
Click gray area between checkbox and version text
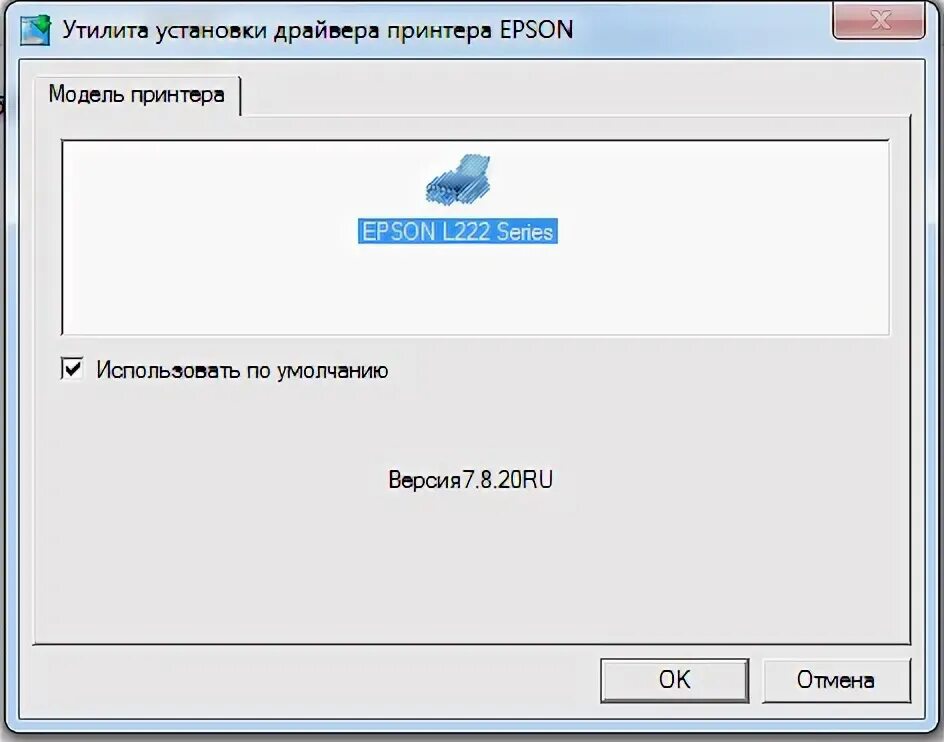pos(470,425)
